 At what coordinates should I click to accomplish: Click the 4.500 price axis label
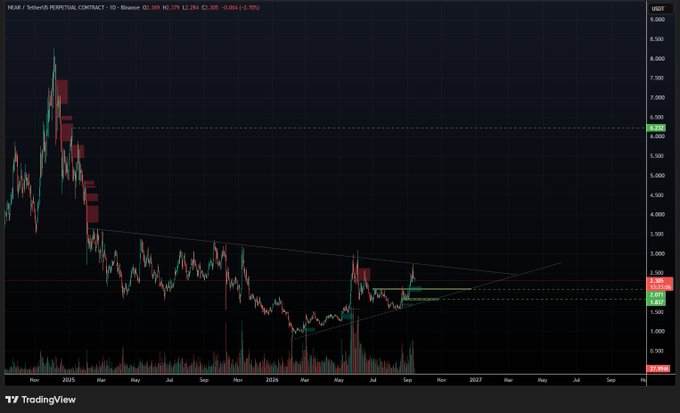point(657,195)
